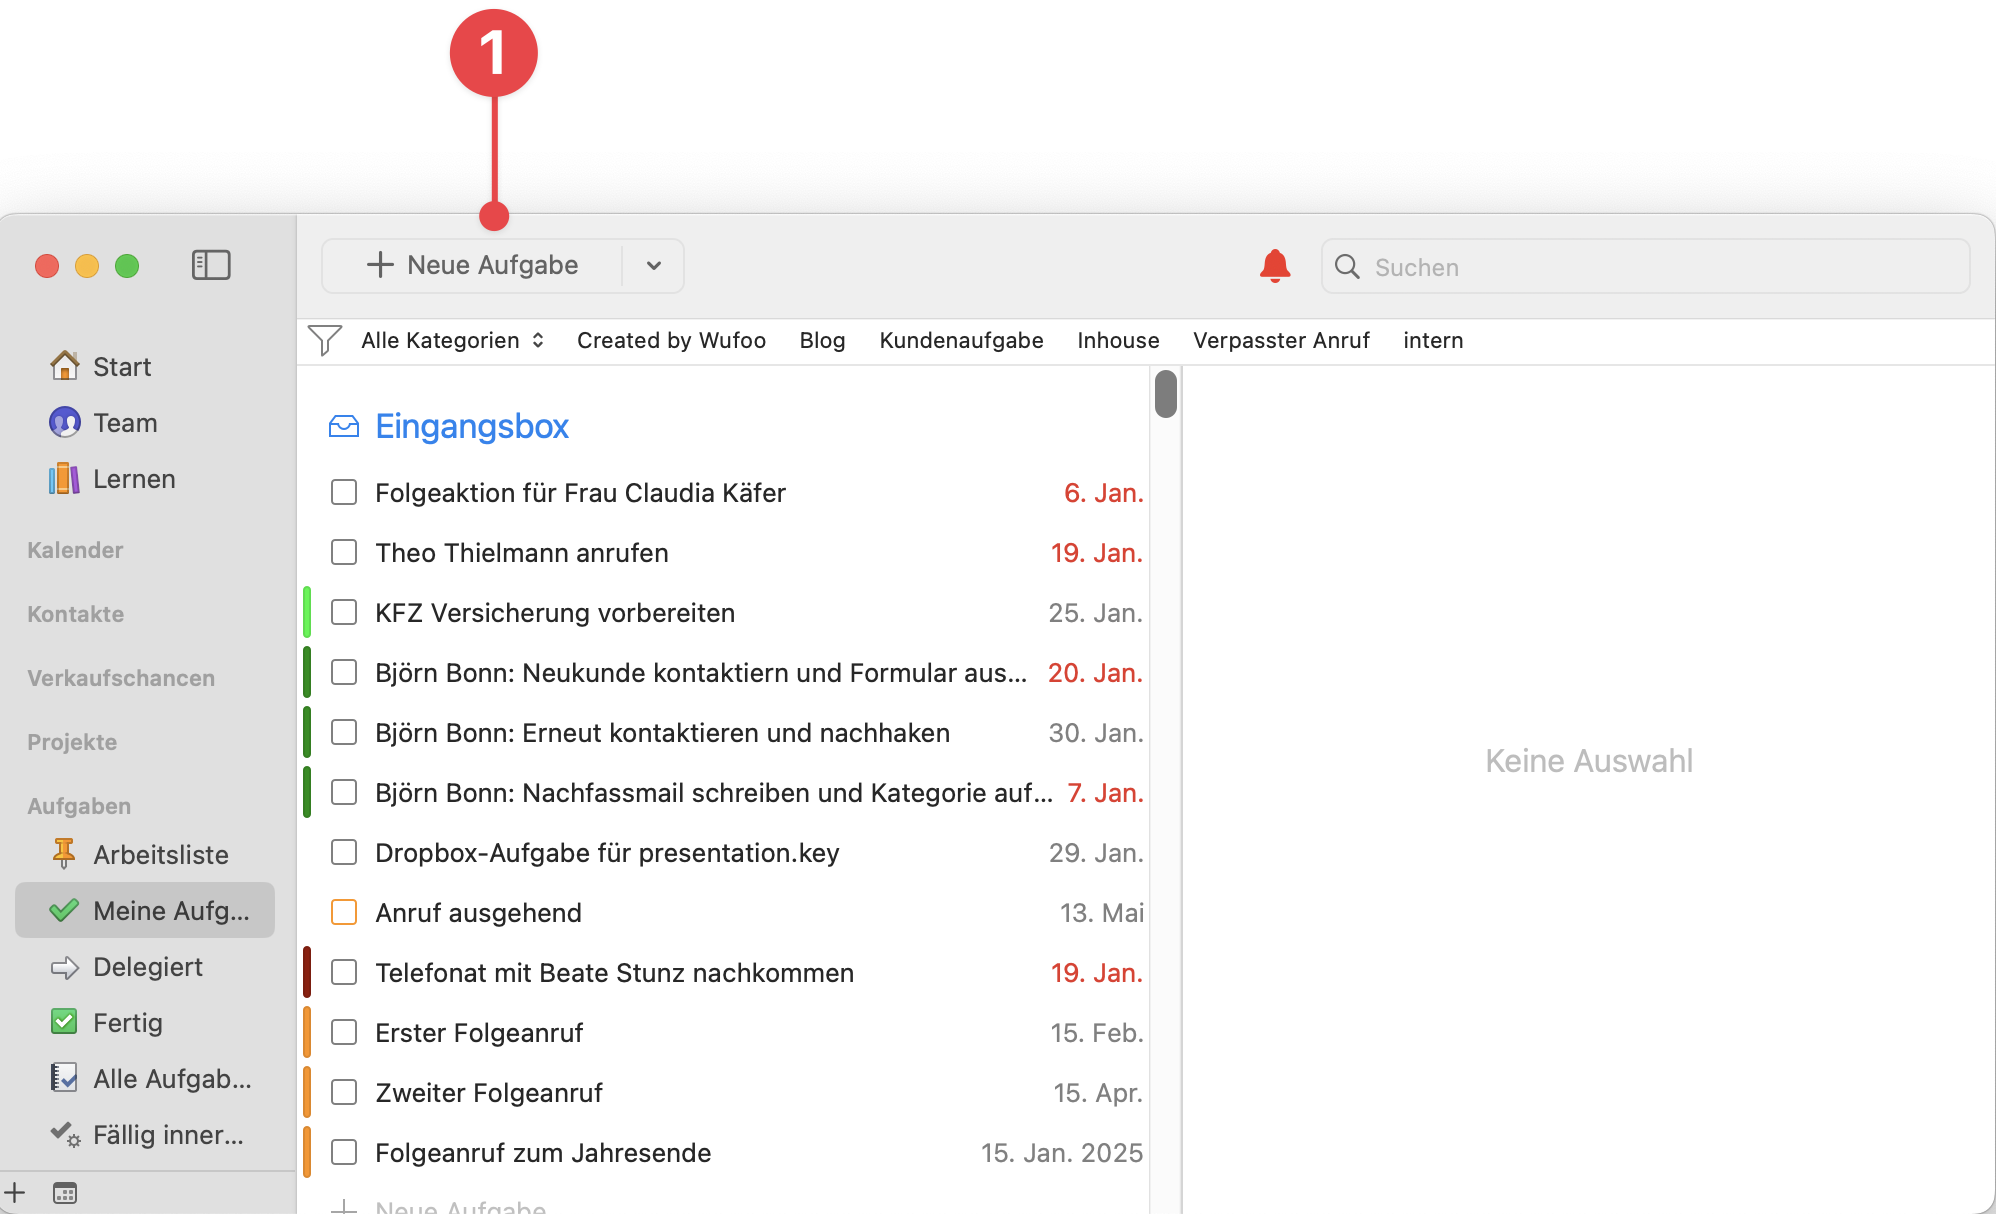Expand the Kontakte sidebar section
This screenshot has height=1214, width=1996.
[x=75, y=614]
